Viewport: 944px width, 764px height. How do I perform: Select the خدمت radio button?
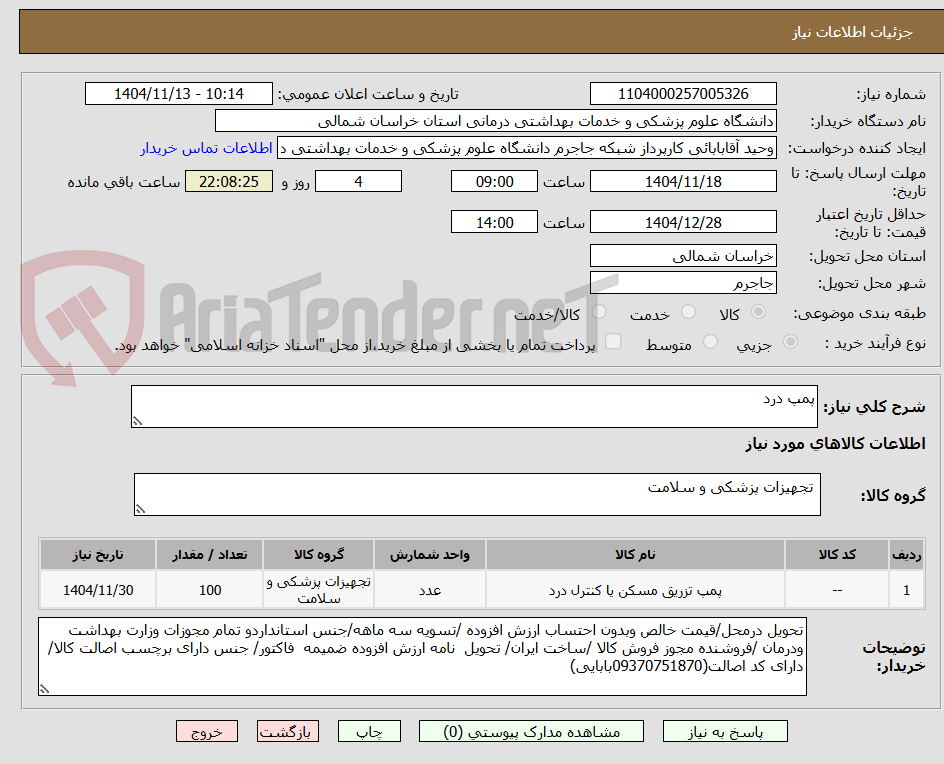click(x=688, y=312)
